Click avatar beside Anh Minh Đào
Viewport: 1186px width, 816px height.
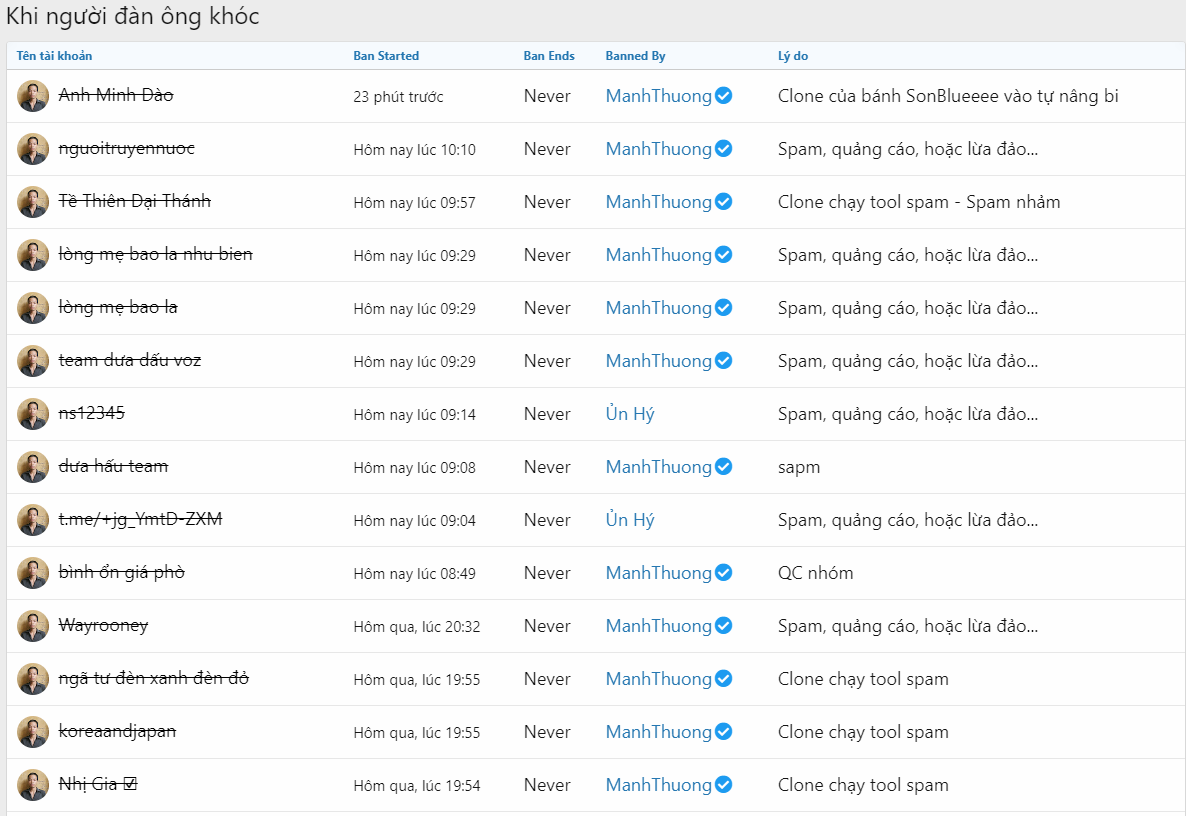click(x=33, y=96)
